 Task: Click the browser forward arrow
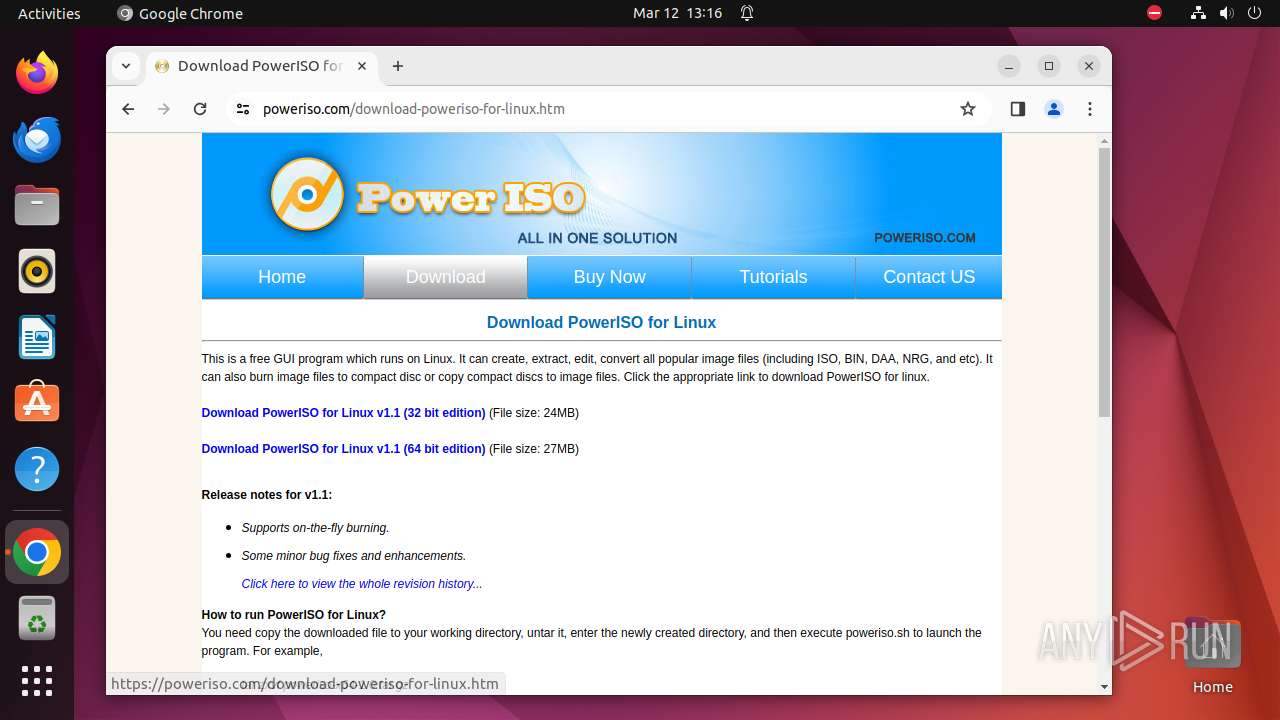tap(164, 109)
